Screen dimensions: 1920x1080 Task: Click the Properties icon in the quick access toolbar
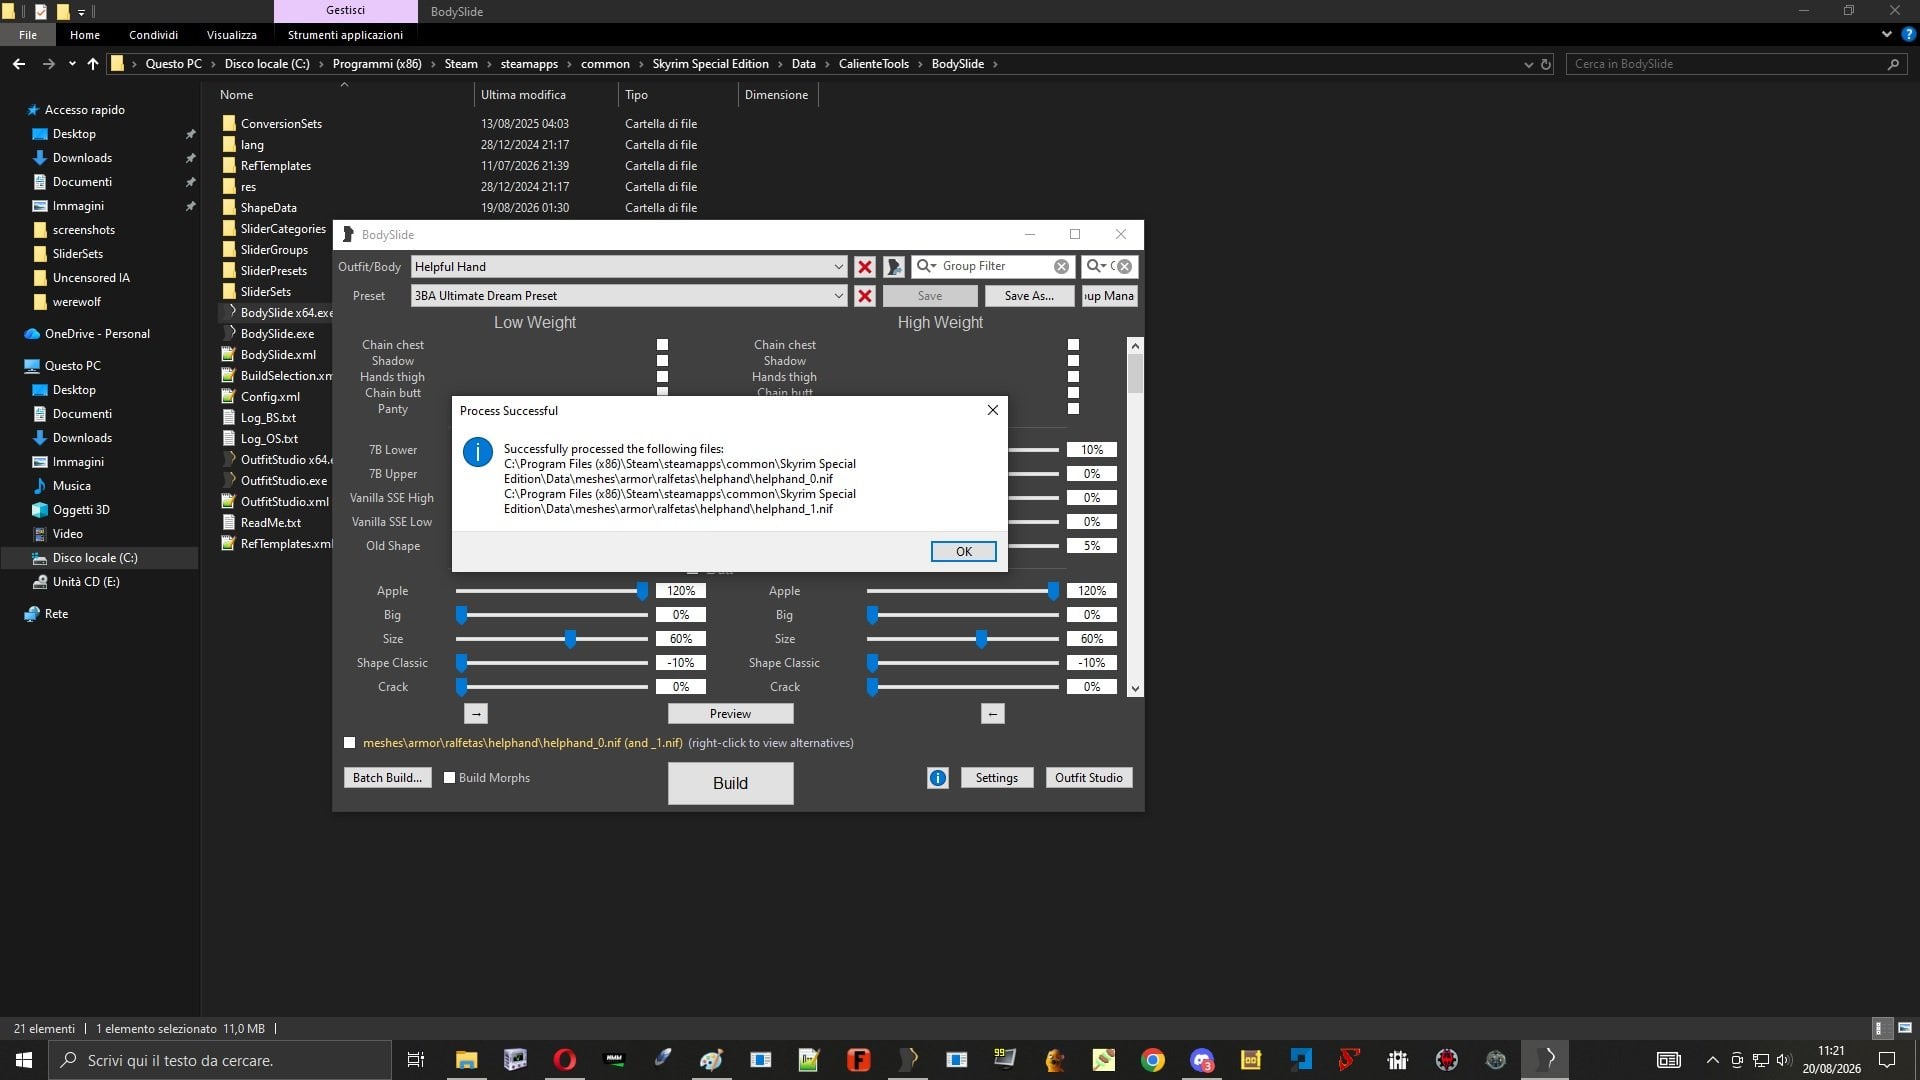coord(40,12)
